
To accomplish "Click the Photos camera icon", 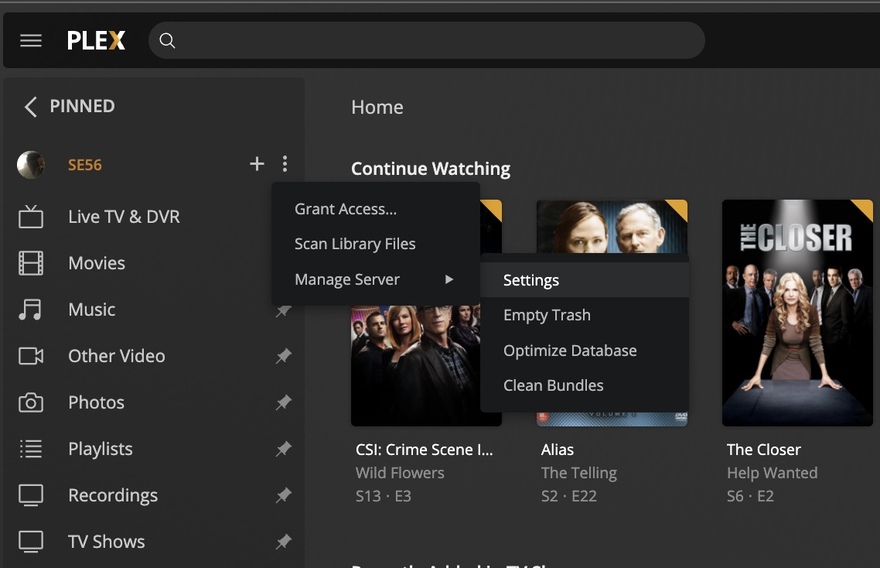I will [x=31, y=403].
